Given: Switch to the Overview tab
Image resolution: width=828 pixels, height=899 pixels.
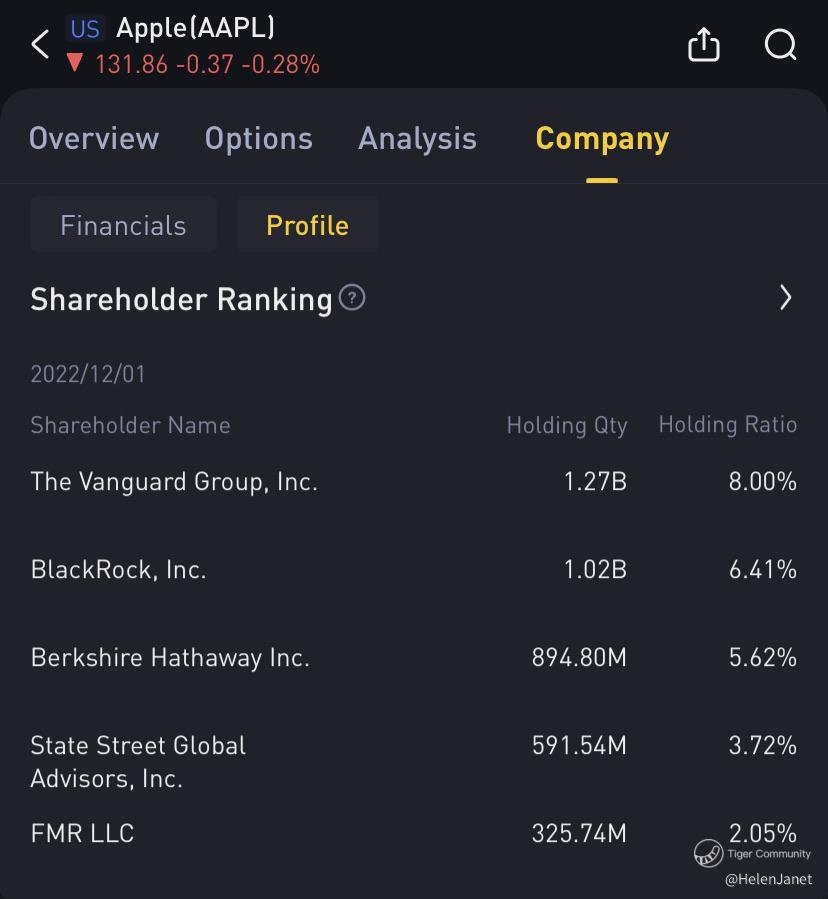Looking at the screenshot, I should (93, 138).
